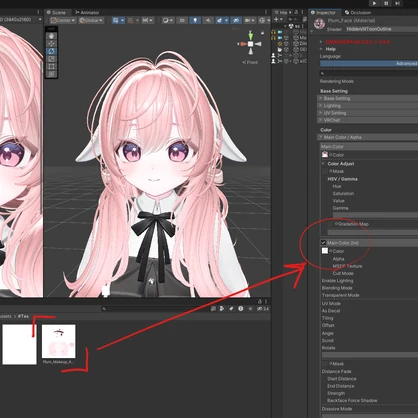Open the Hierarchy tab
The width and height of the screenshot is (418, 418).
(x=281, y=12)
